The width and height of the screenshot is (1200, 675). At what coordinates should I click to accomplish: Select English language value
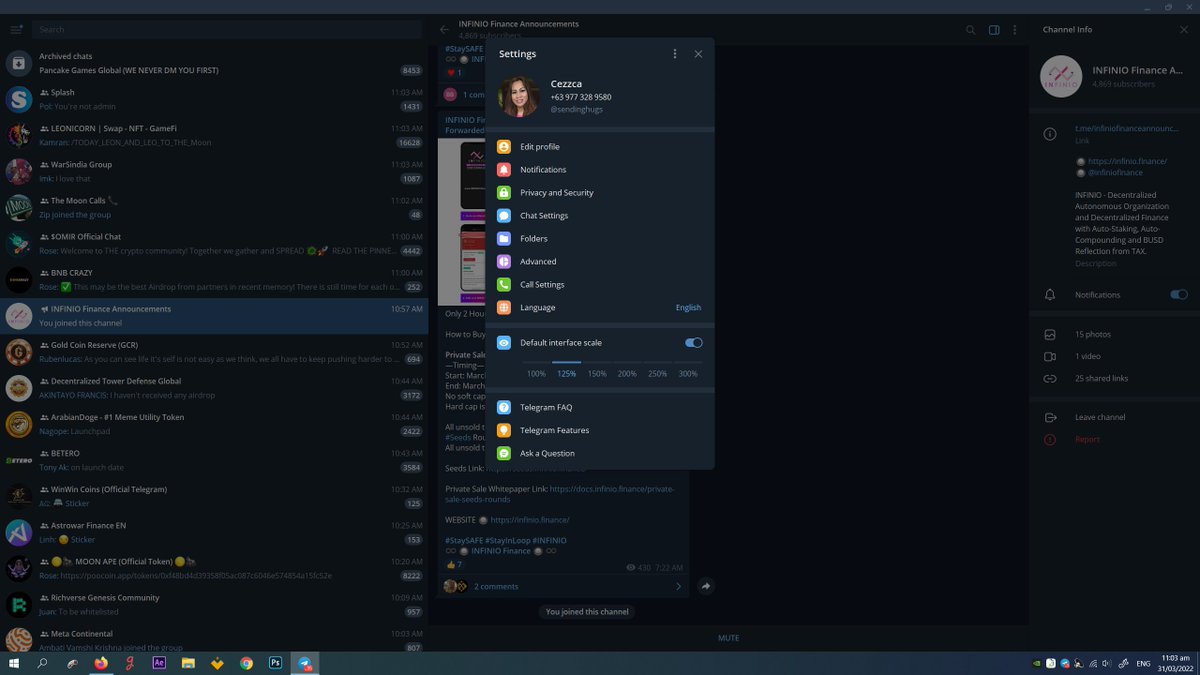(688, 308)
